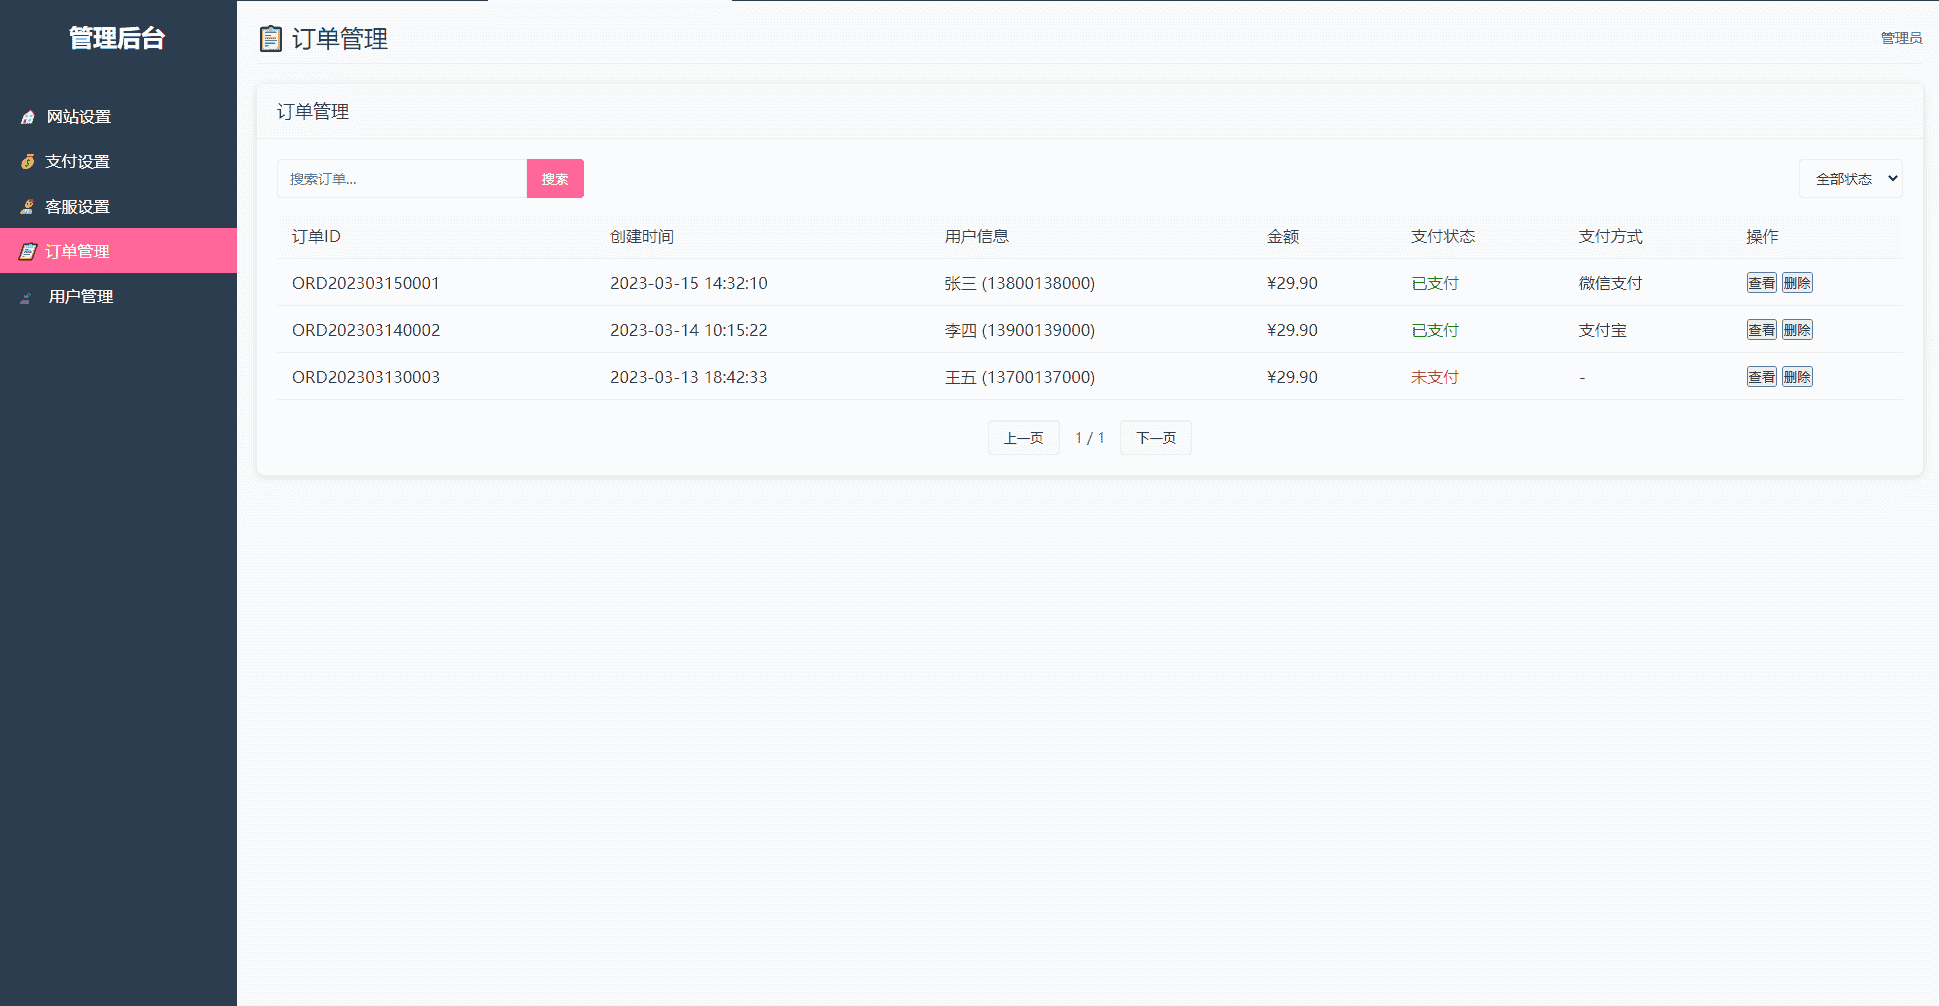View order ORD202303140002 details
This screenshot has width=1939, height=1006.
1761,330
